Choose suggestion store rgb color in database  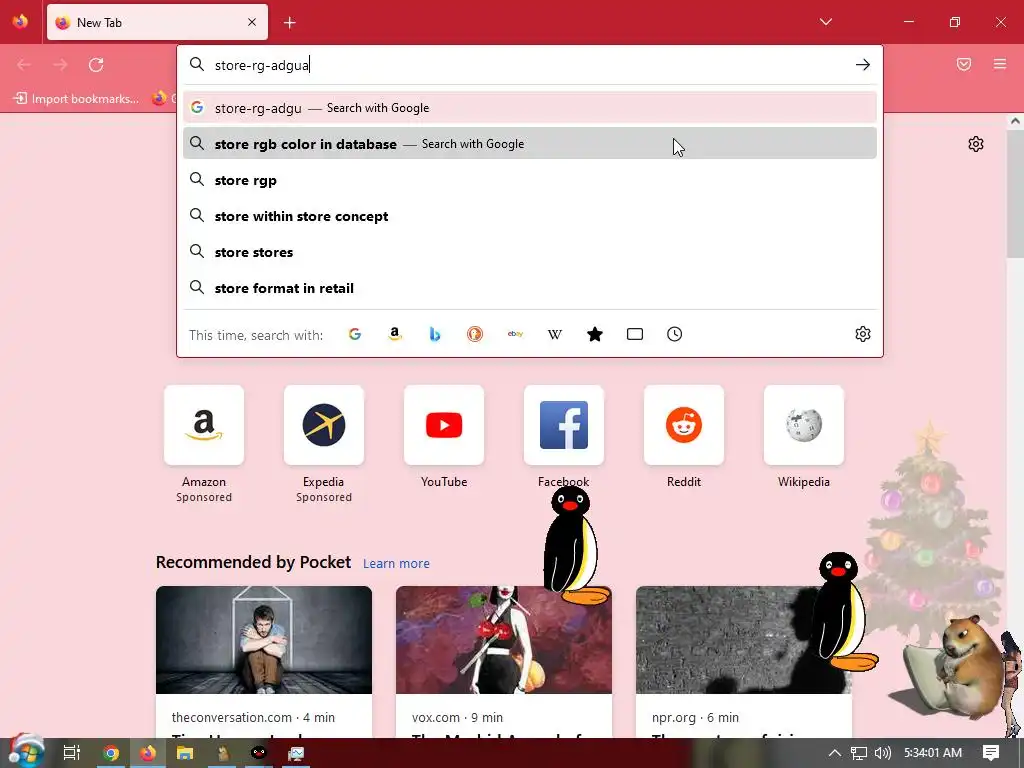(x=530, y=144)
